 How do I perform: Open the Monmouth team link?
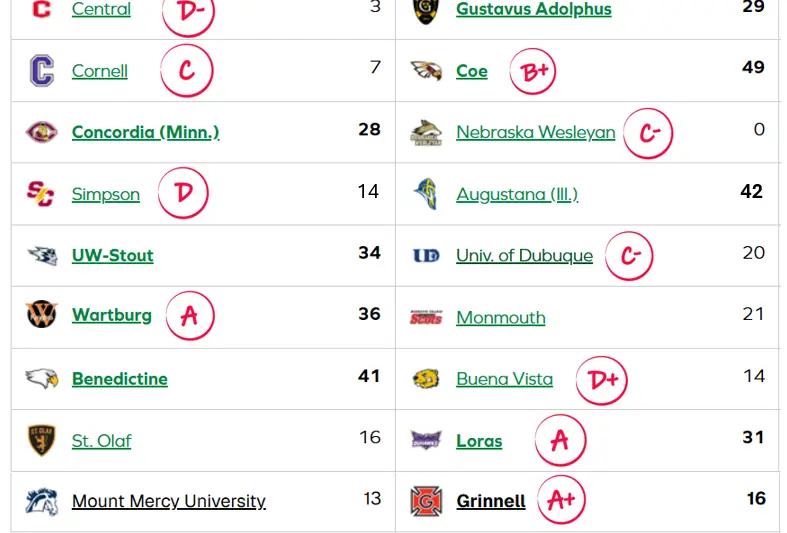tap(500, 318)
